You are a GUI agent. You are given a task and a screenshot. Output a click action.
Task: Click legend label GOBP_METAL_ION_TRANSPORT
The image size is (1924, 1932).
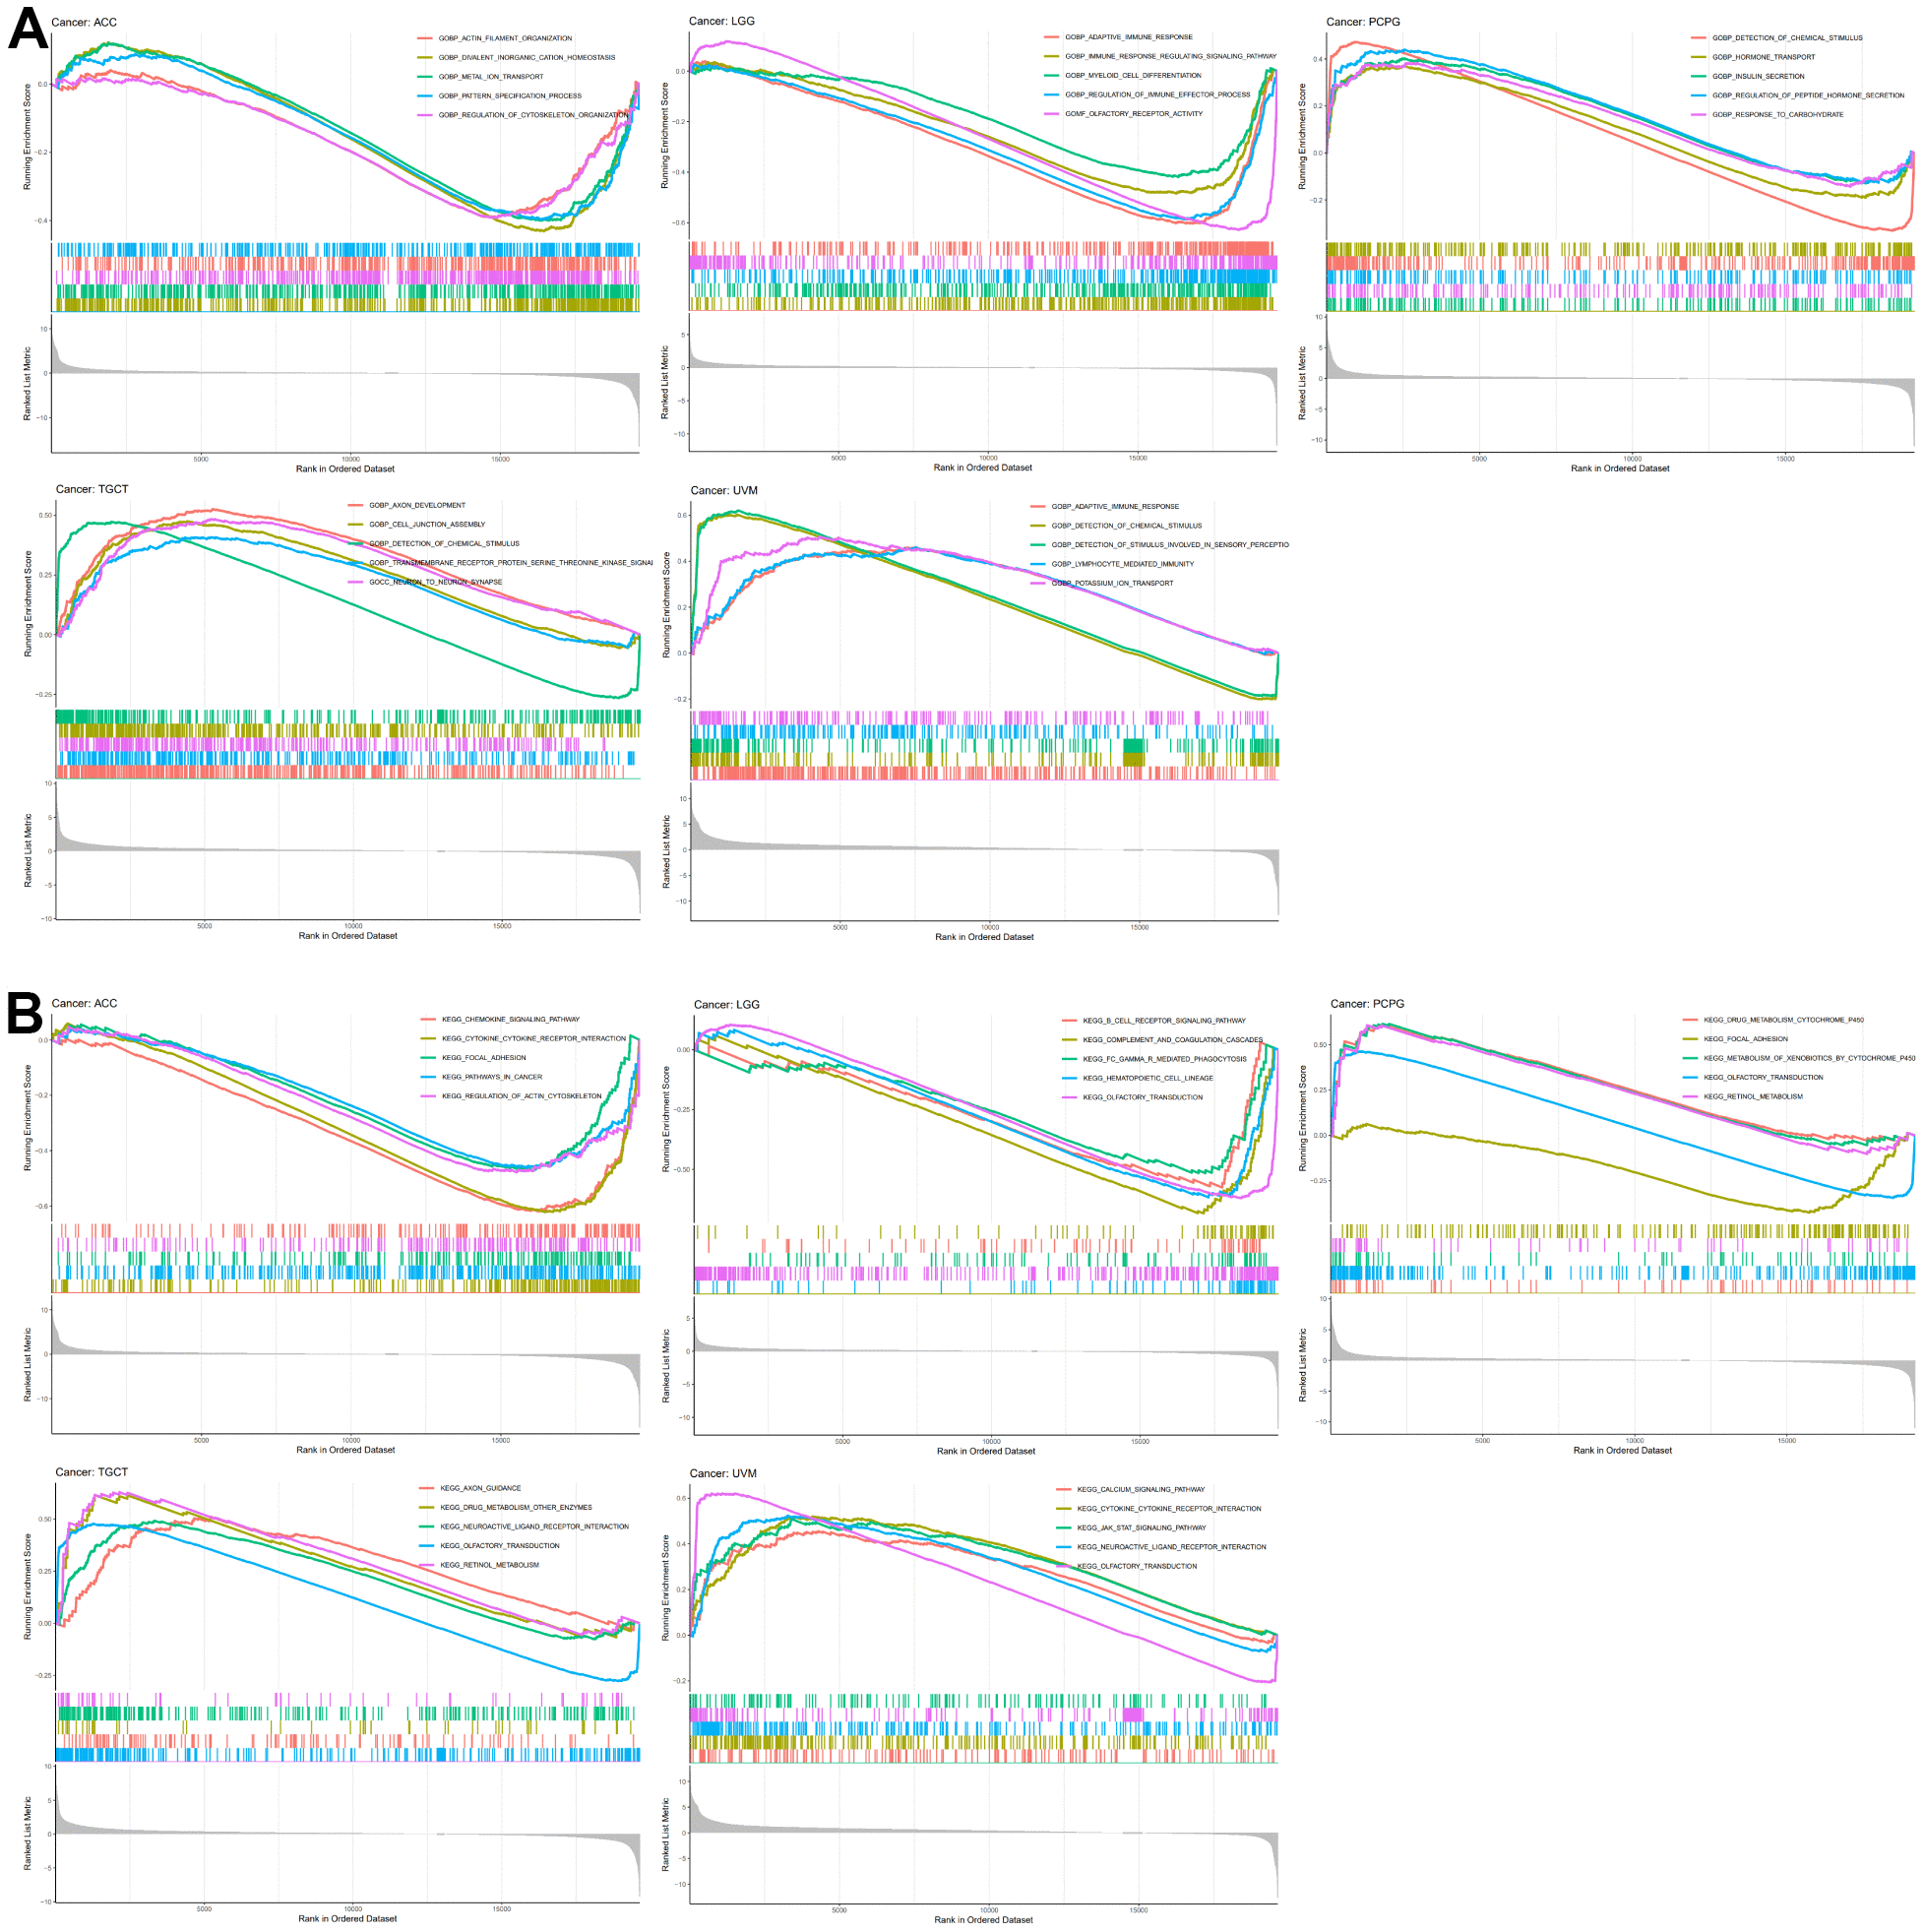(x=491, y=76)
